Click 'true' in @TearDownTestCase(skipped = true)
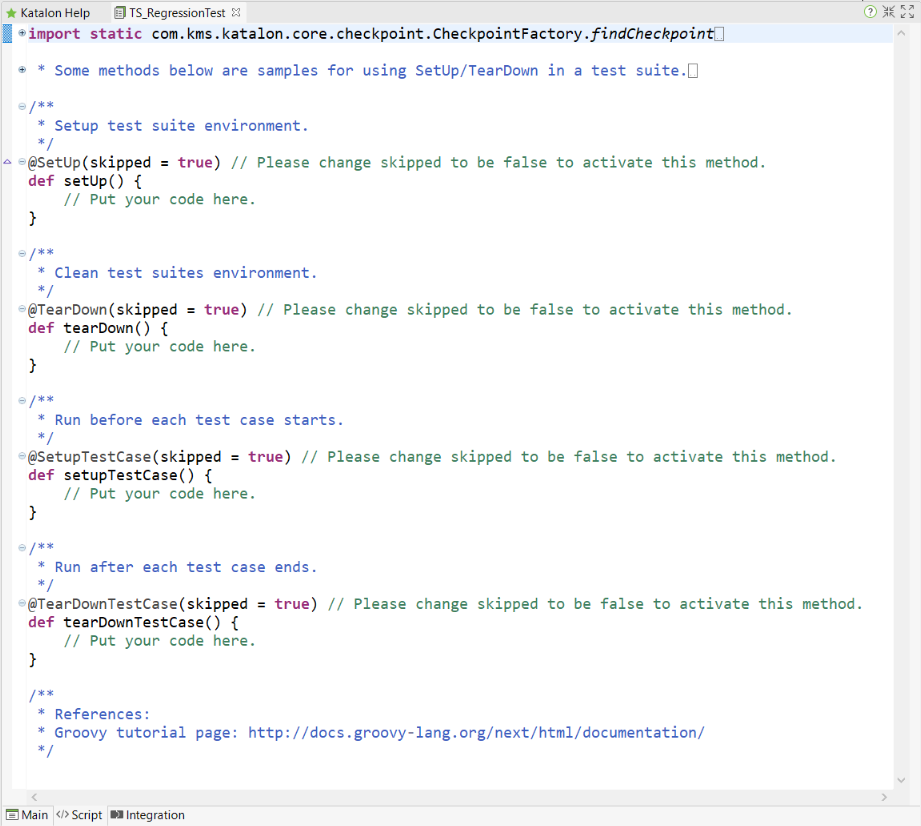Screen dimensions: 921x826 (292, 604)
